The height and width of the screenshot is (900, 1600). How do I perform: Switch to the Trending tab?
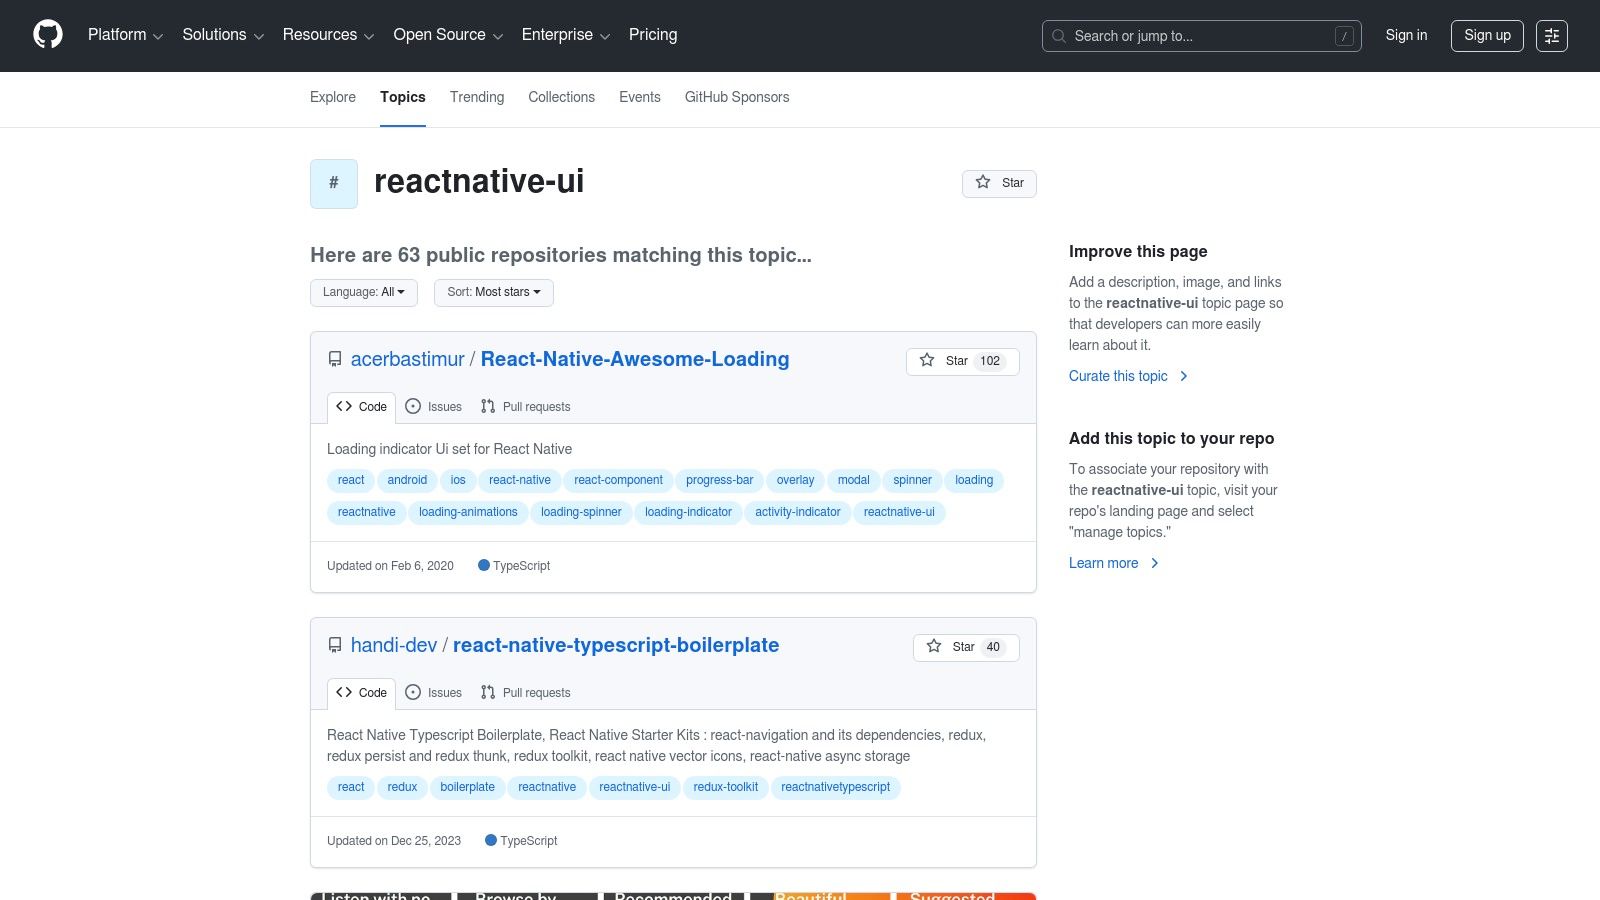point(476,97)
